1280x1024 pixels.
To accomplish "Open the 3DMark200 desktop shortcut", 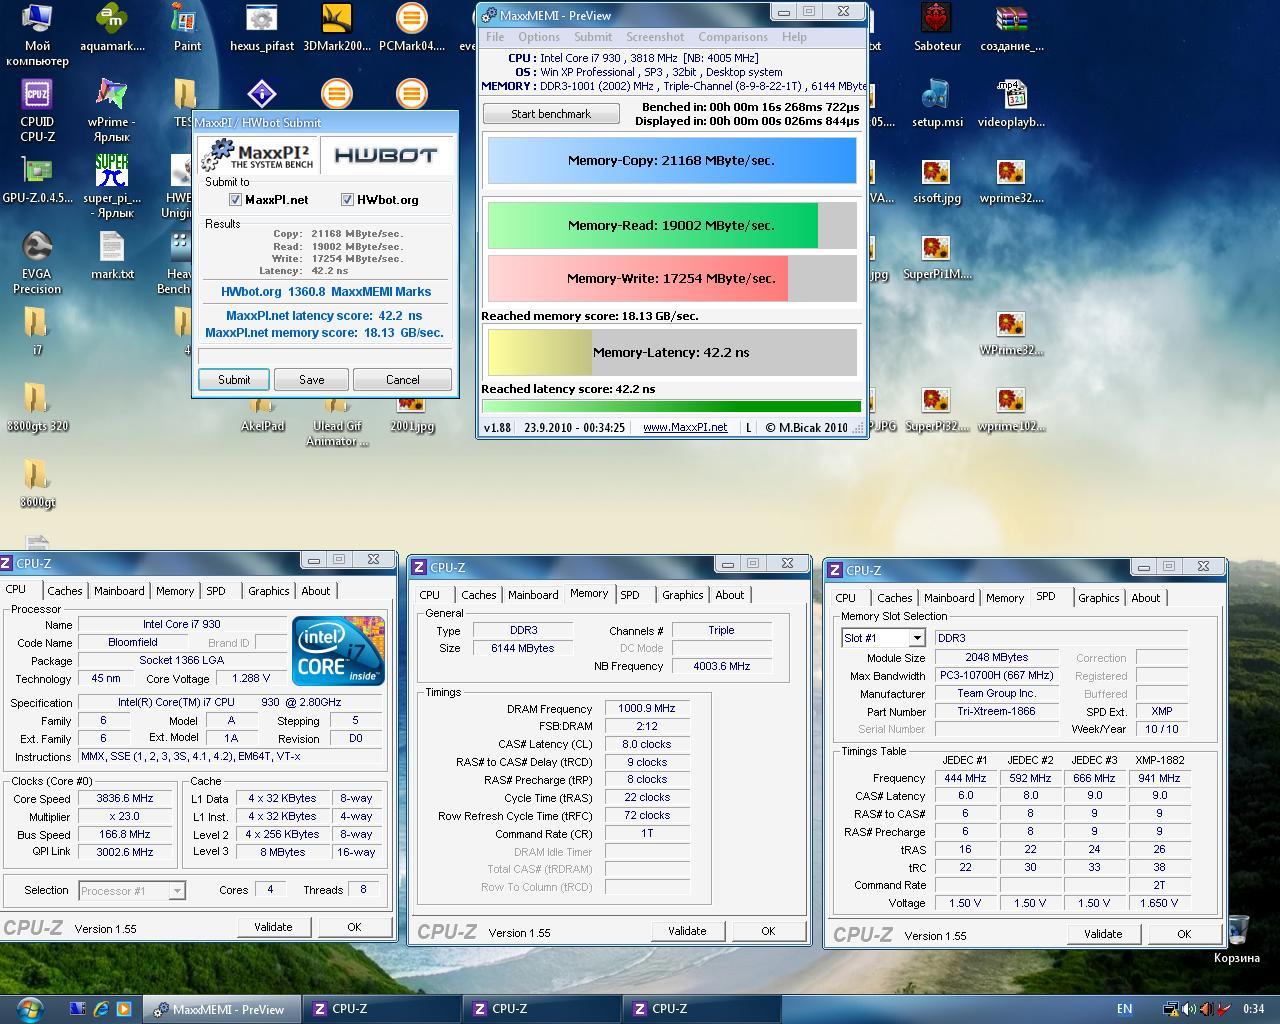I will [x=337, y=28].
